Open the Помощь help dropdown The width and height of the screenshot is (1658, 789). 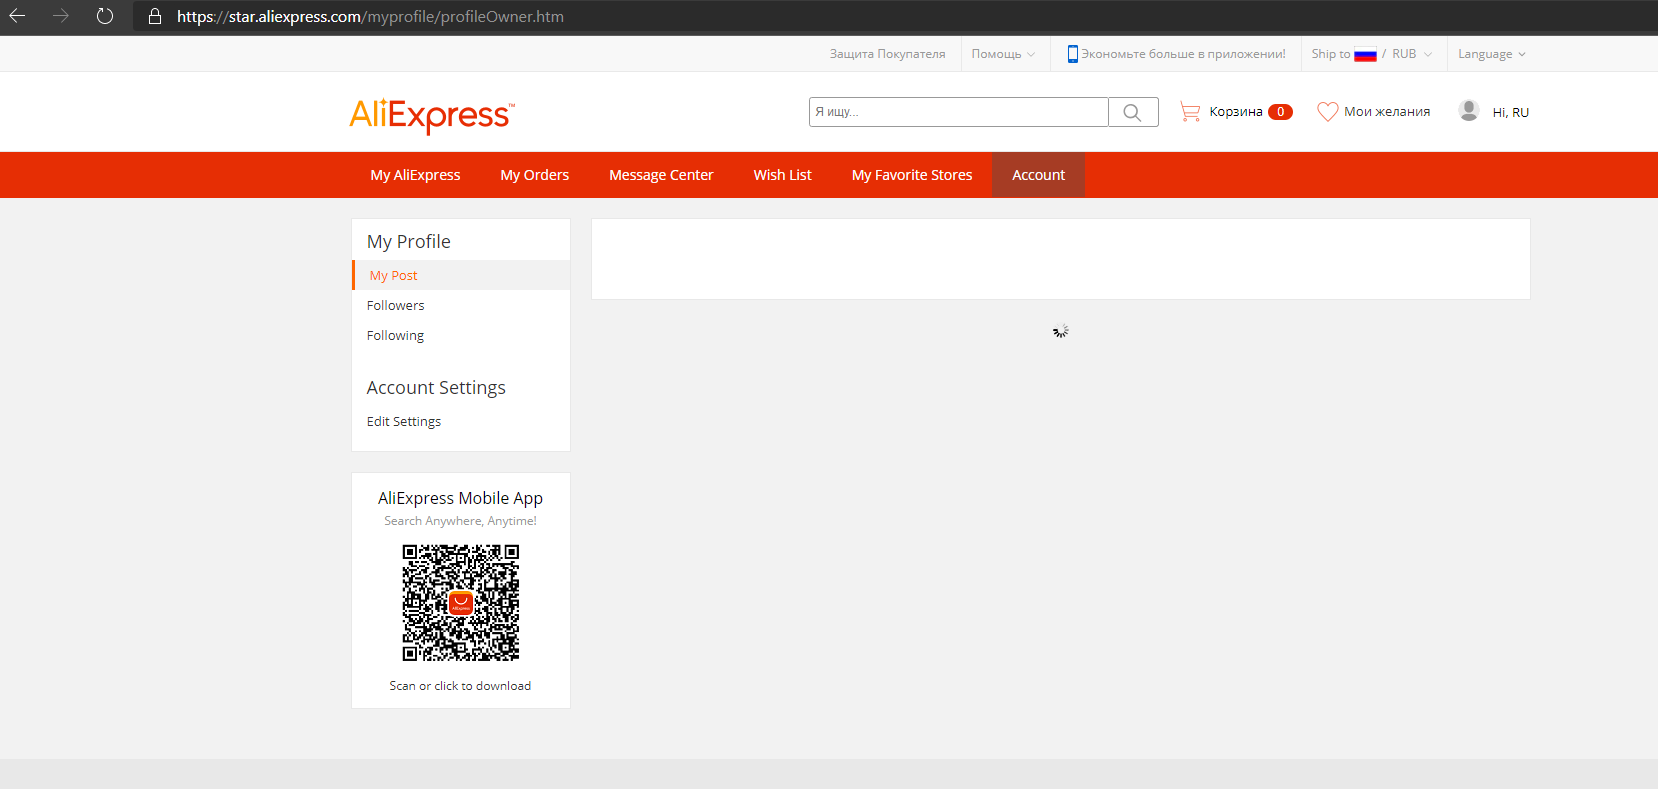[1003, 54]
